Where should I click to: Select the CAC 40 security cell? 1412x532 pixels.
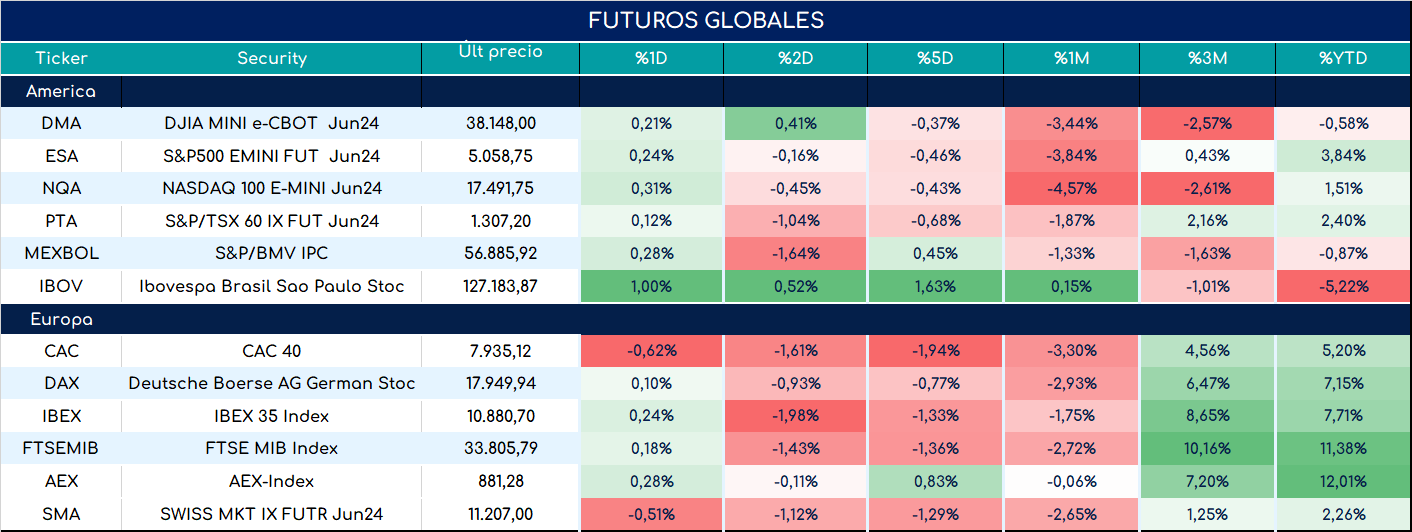(272, 351)
